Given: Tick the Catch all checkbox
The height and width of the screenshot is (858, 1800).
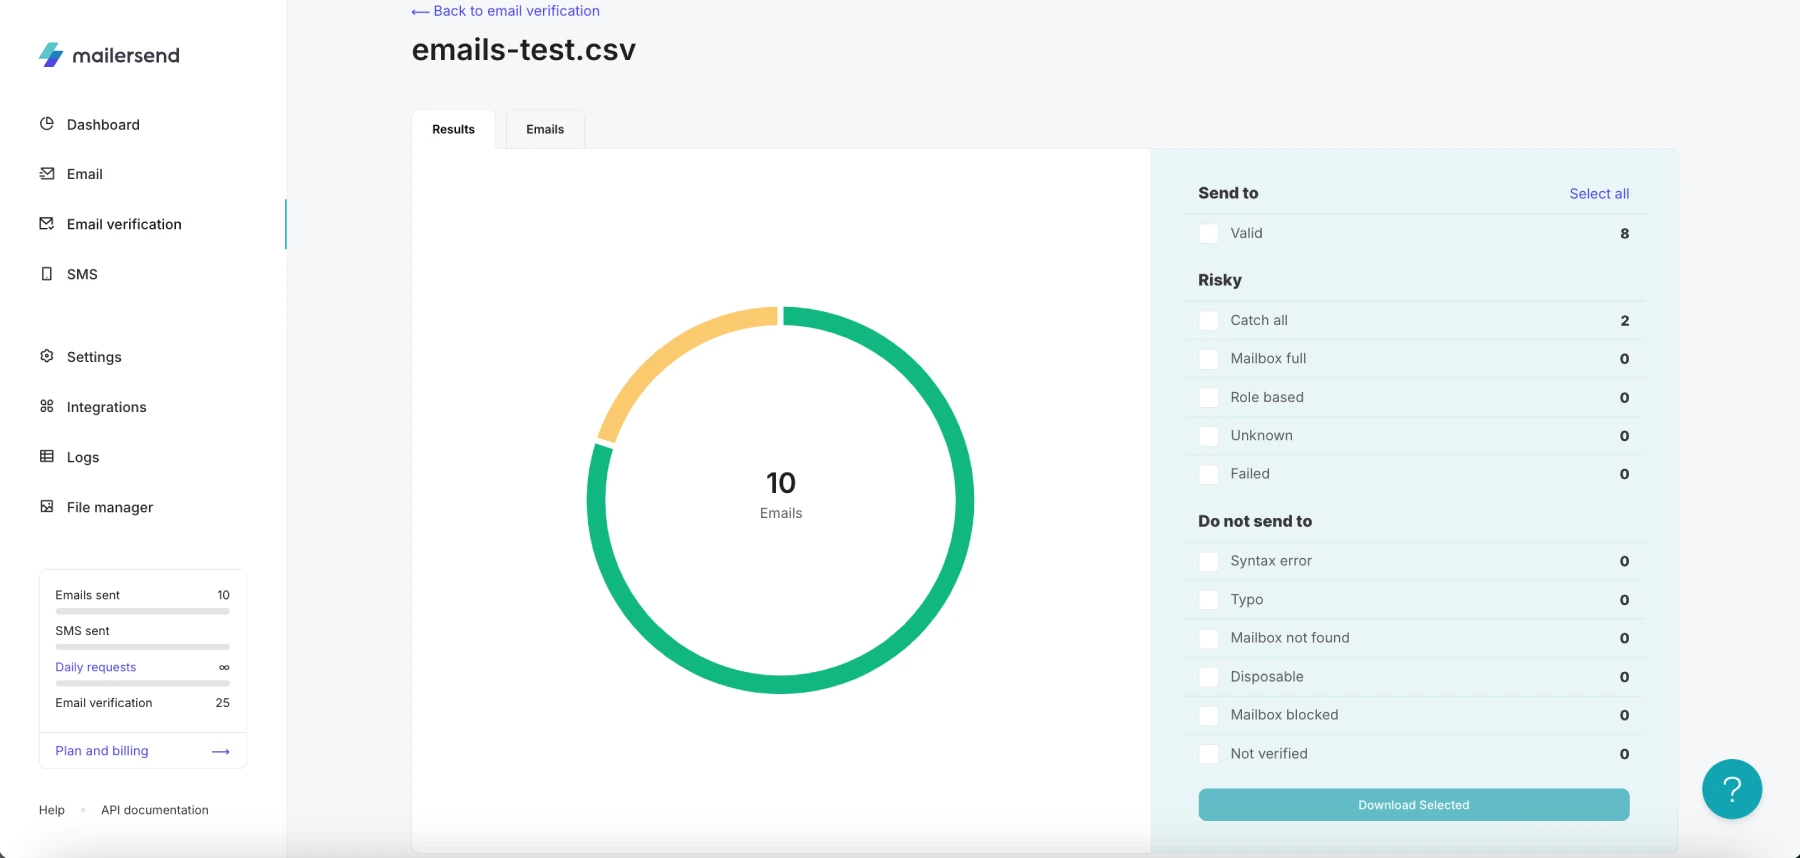Looking at the screenshot, I should click(1208, 321).
